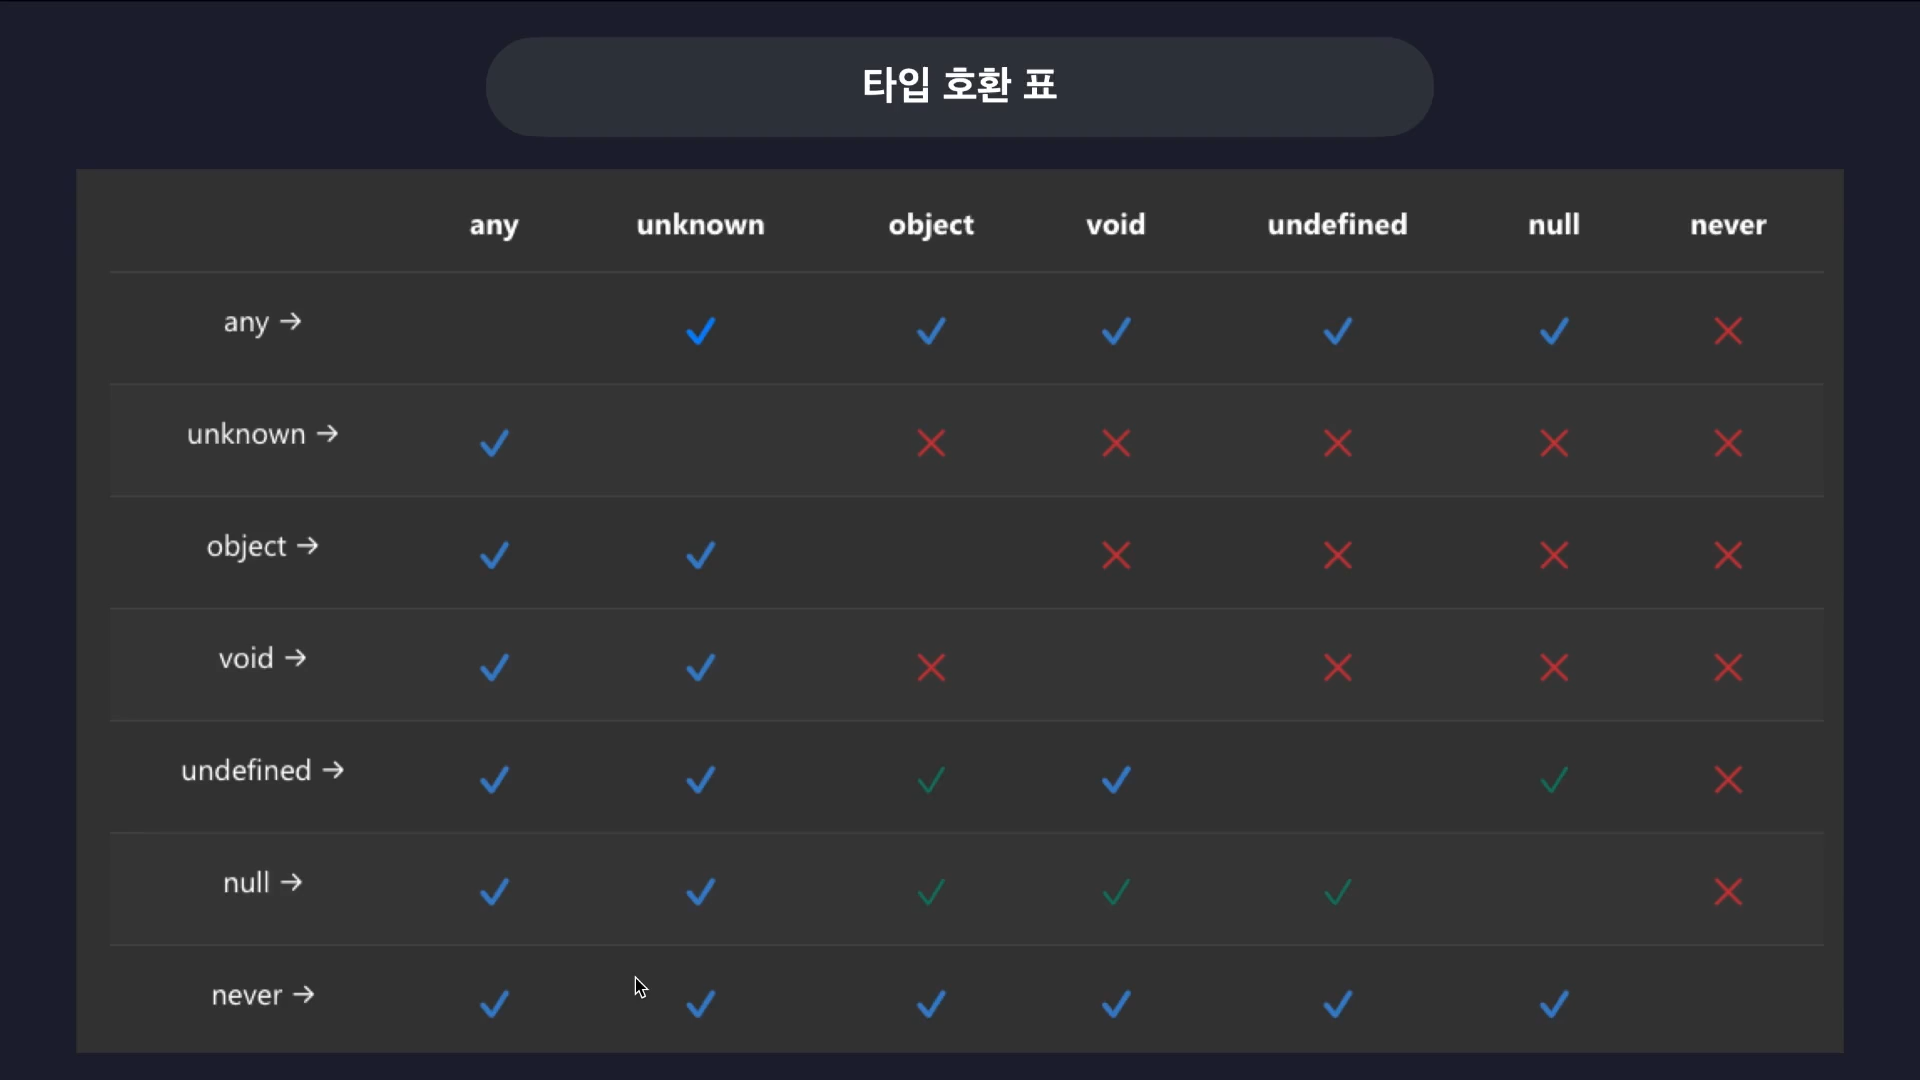Click the 'object →' row label
Viewport: 1920px width, 1080px height.
click(262, 546)
